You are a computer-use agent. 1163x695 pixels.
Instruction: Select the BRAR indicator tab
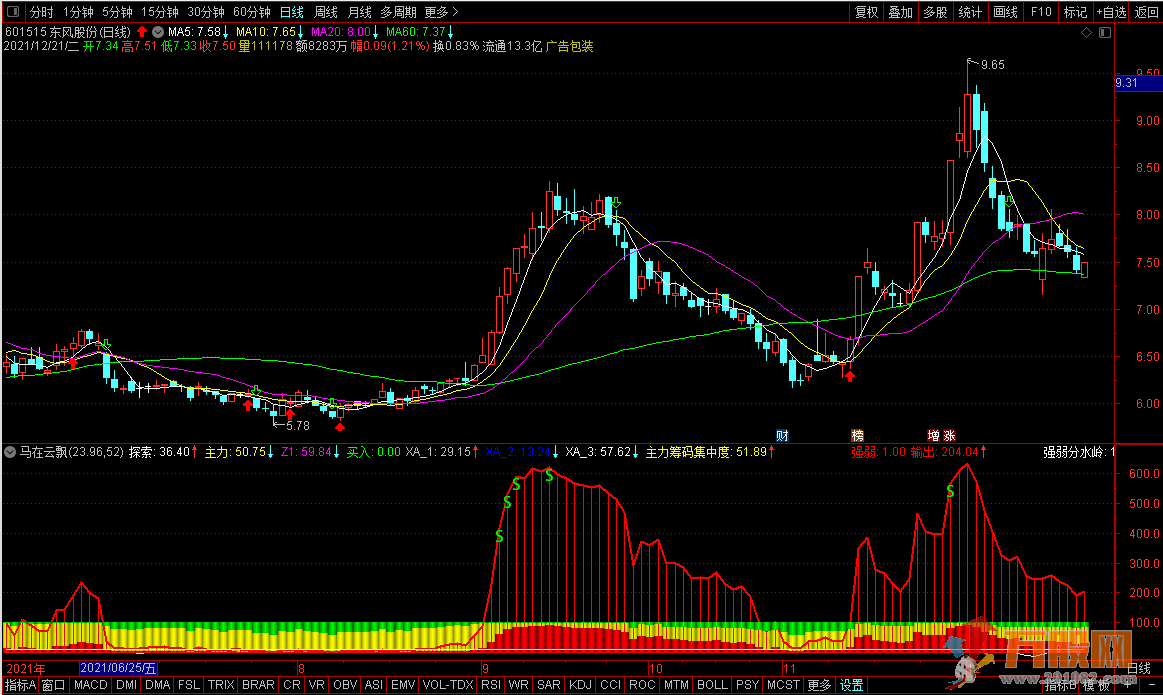258,685
